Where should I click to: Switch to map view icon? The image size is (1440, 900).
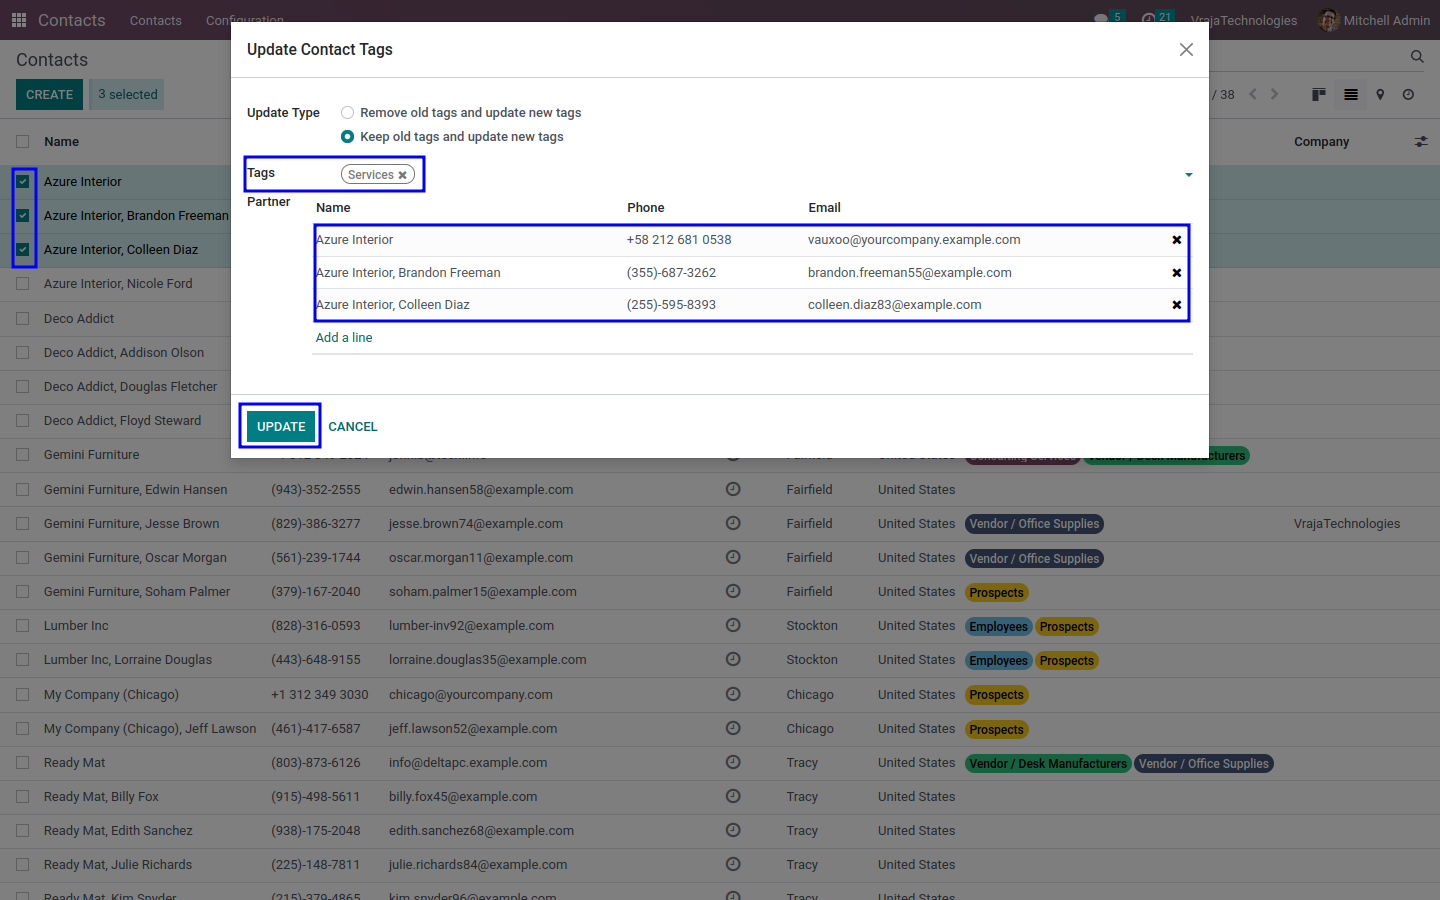coord(1380,94)
